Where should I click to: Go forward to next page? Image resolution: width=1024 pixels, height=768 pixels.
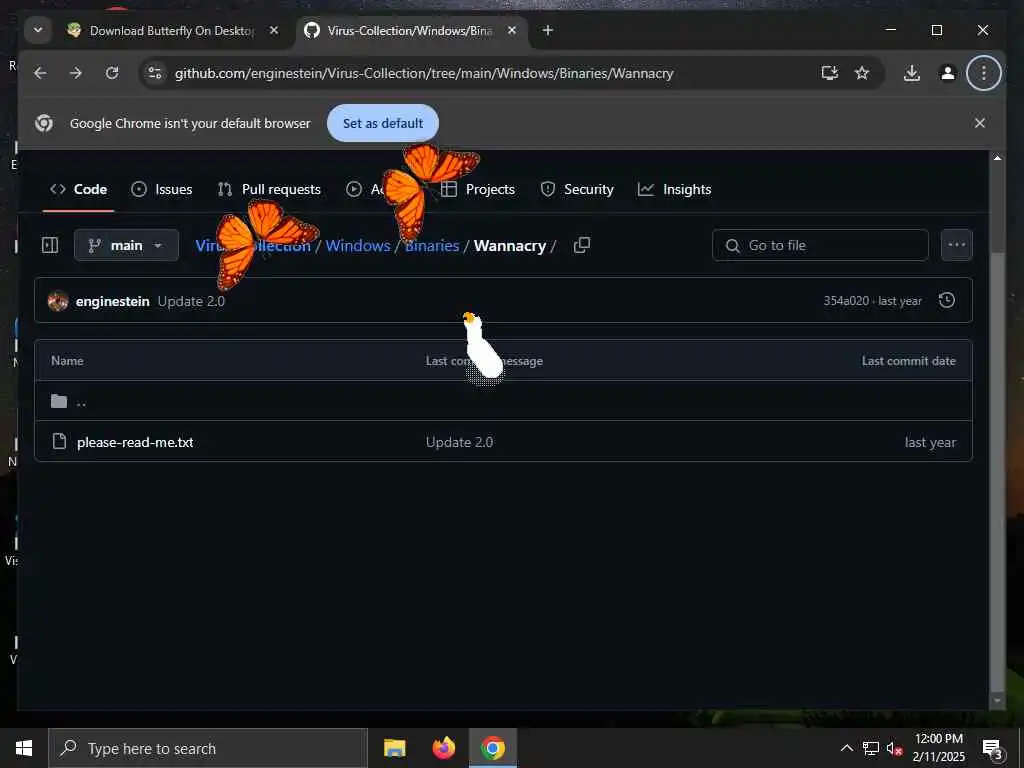point(76,73)
